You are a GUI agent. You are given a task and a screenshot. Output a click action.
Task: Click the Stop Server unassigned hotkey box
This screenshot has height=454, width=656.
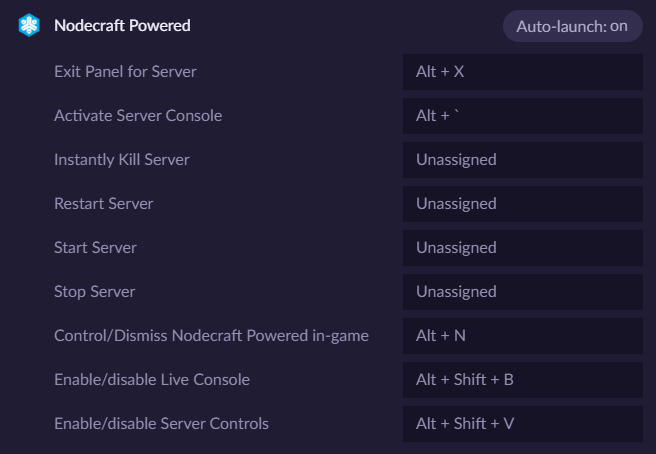click(523, 292)
